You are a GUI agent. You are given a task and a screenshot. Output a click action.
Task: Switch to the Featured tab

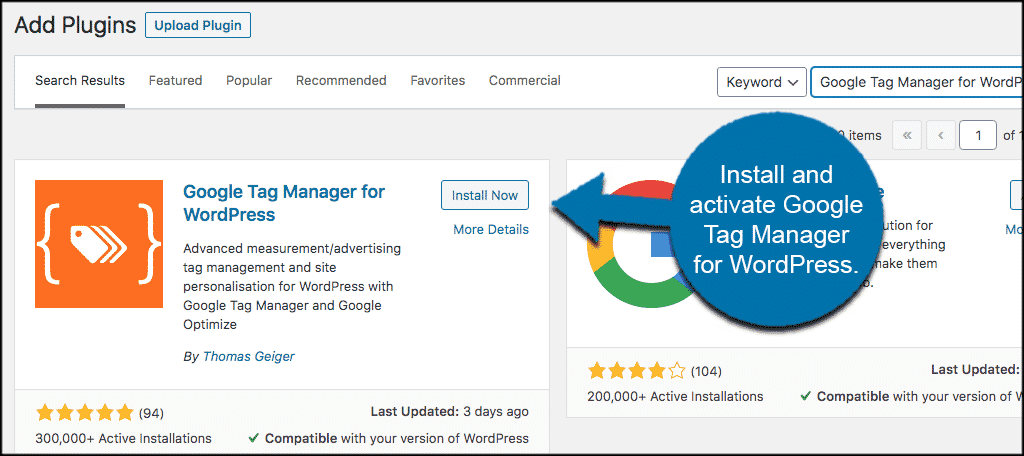(175, 81)
